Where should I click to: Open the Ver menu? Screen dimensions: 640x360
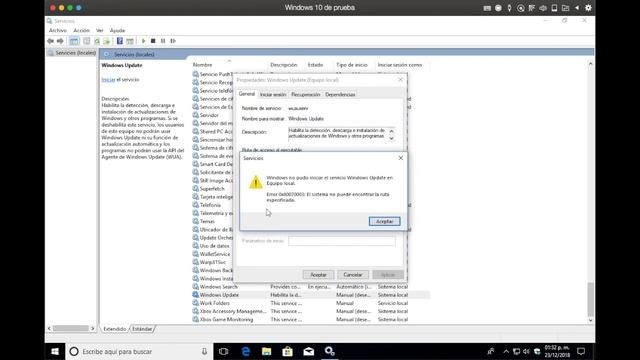100,30
